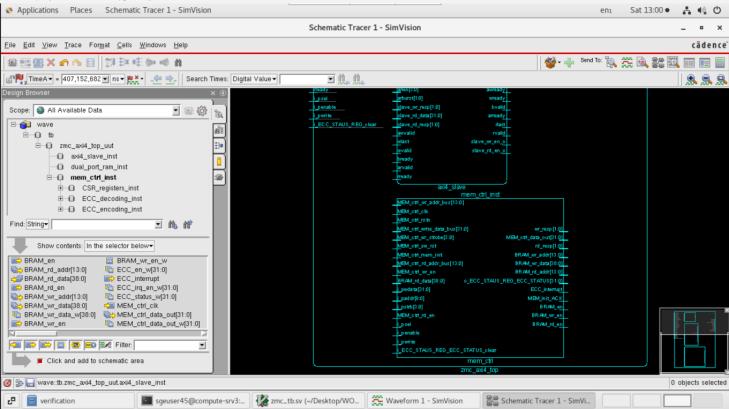Toggle the inputs filter button, first in the filter row
This screenshot has height=409, width=729.
(x=15, y=345)
